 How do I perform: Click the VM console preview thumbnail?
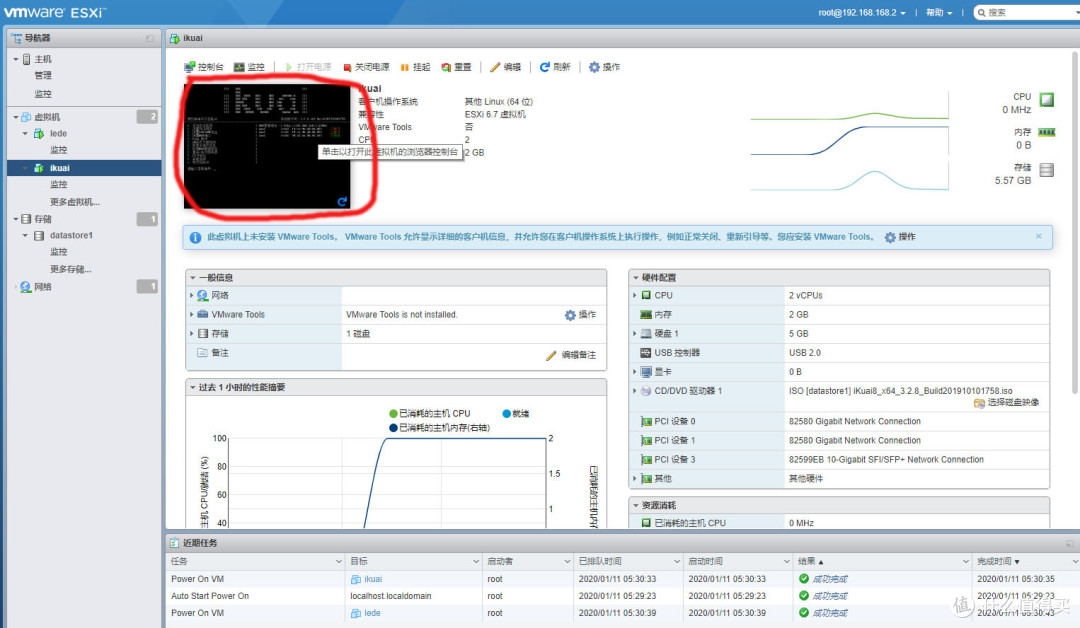pos(265,145)
